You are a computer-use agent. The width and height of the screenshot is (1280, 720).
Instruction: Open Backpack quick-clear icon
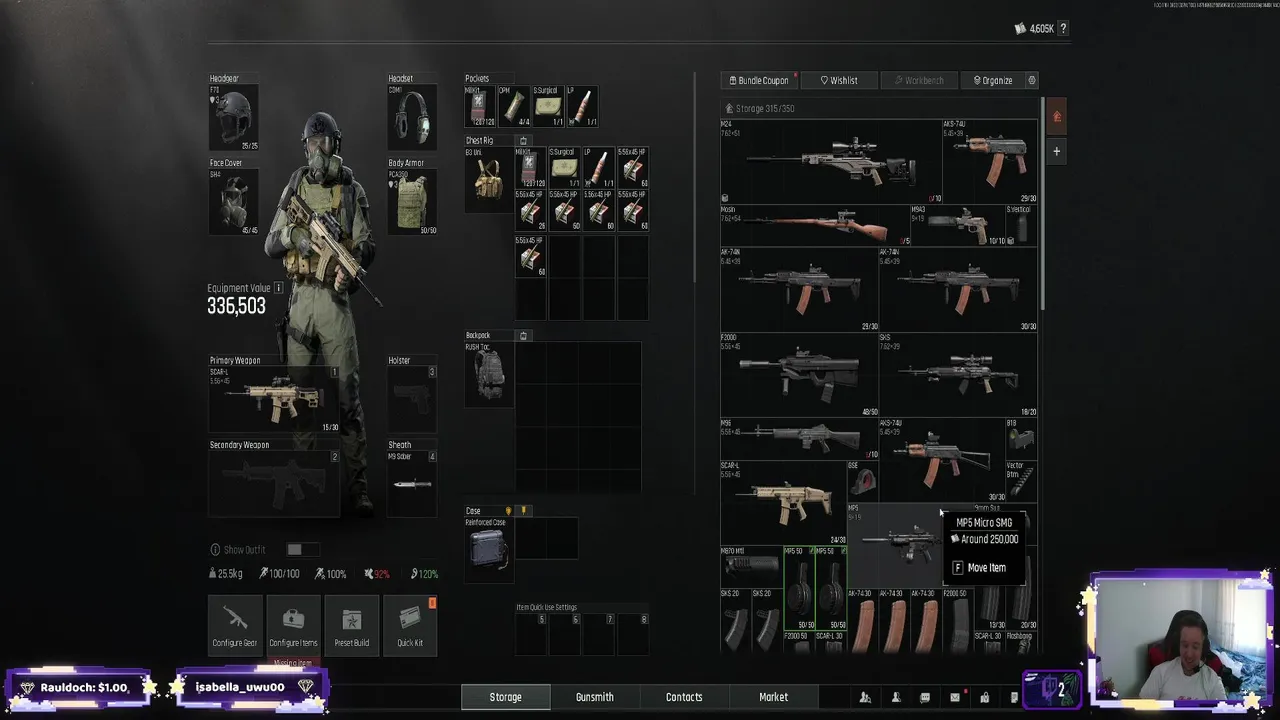(x=523, y=335)
